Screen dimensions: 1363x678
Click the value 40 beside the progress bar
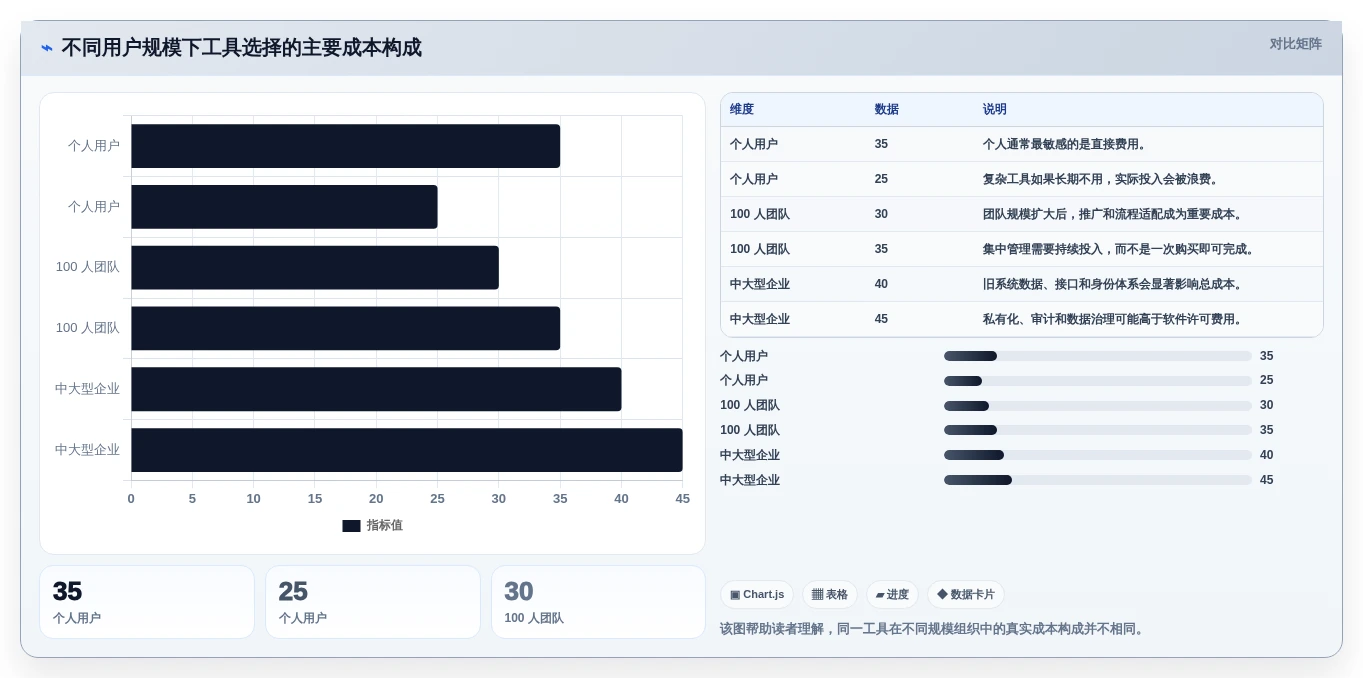pyautogui.click(x=1266, y=455)
